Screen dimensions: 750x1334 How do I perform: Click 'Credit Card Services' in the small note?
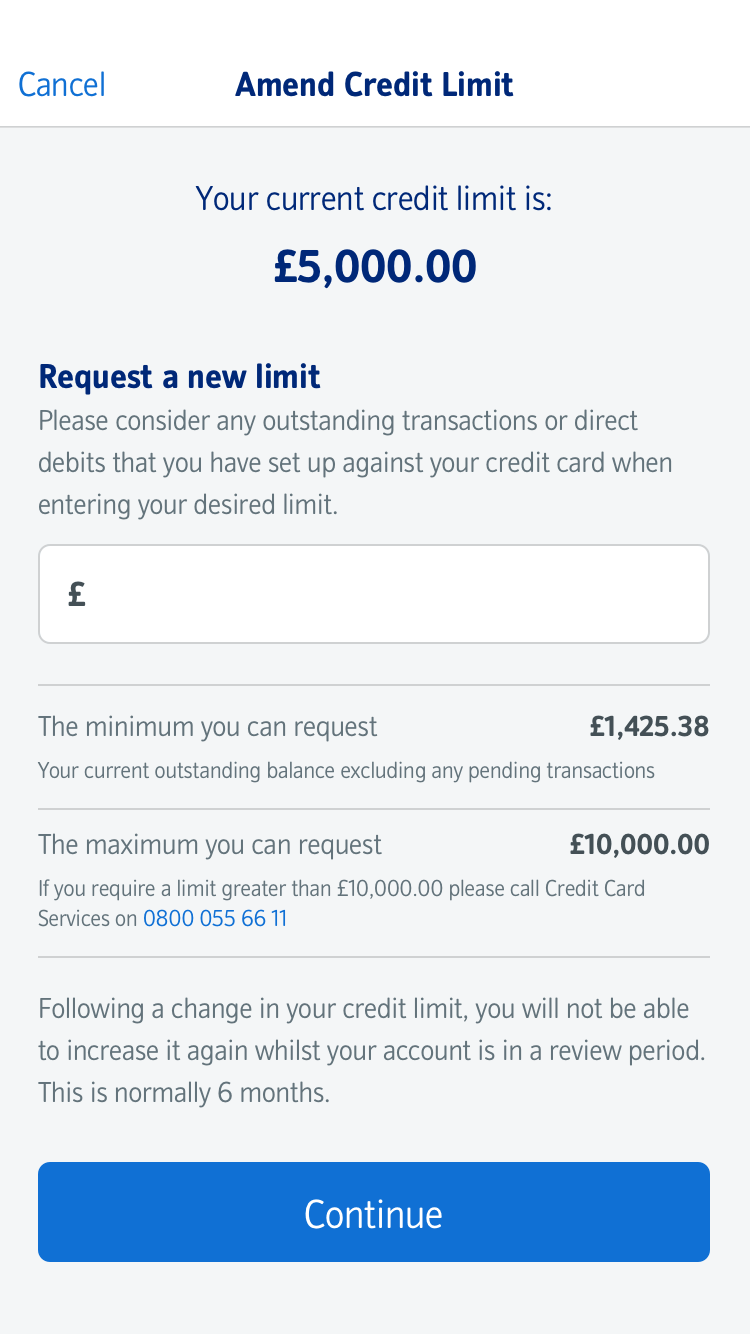[595, 888]
